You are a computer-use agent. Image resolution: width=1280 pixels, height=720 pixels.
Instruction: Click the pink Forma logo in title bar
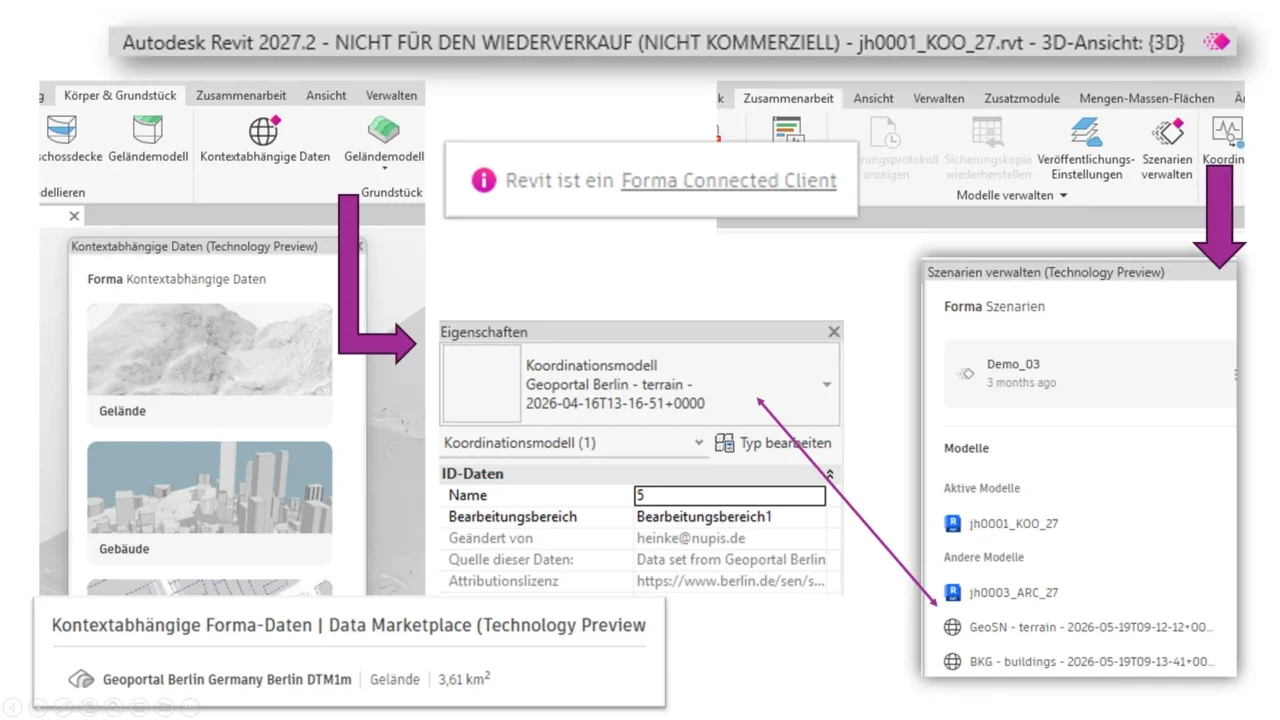tap(1216, 42)
